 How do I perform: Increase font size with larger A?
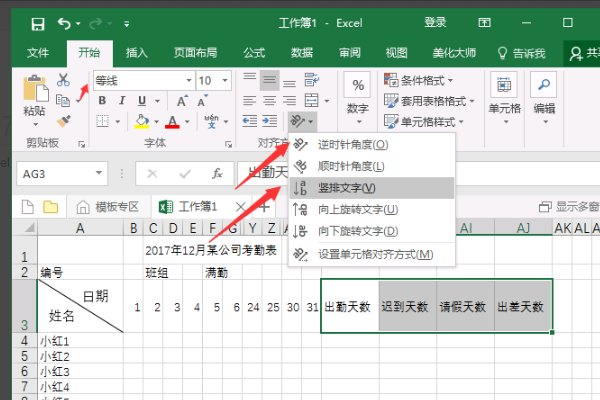pyautogui.click(x=182, y=101)
